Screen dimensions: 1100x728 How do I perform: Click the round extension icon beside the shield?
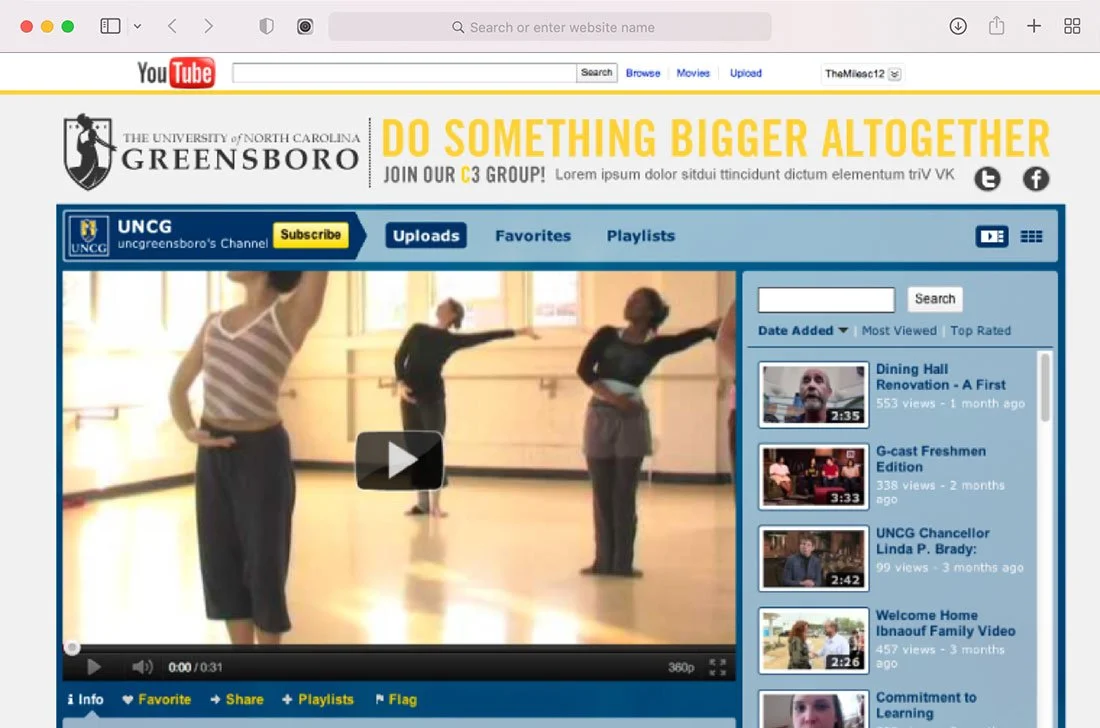304,27
